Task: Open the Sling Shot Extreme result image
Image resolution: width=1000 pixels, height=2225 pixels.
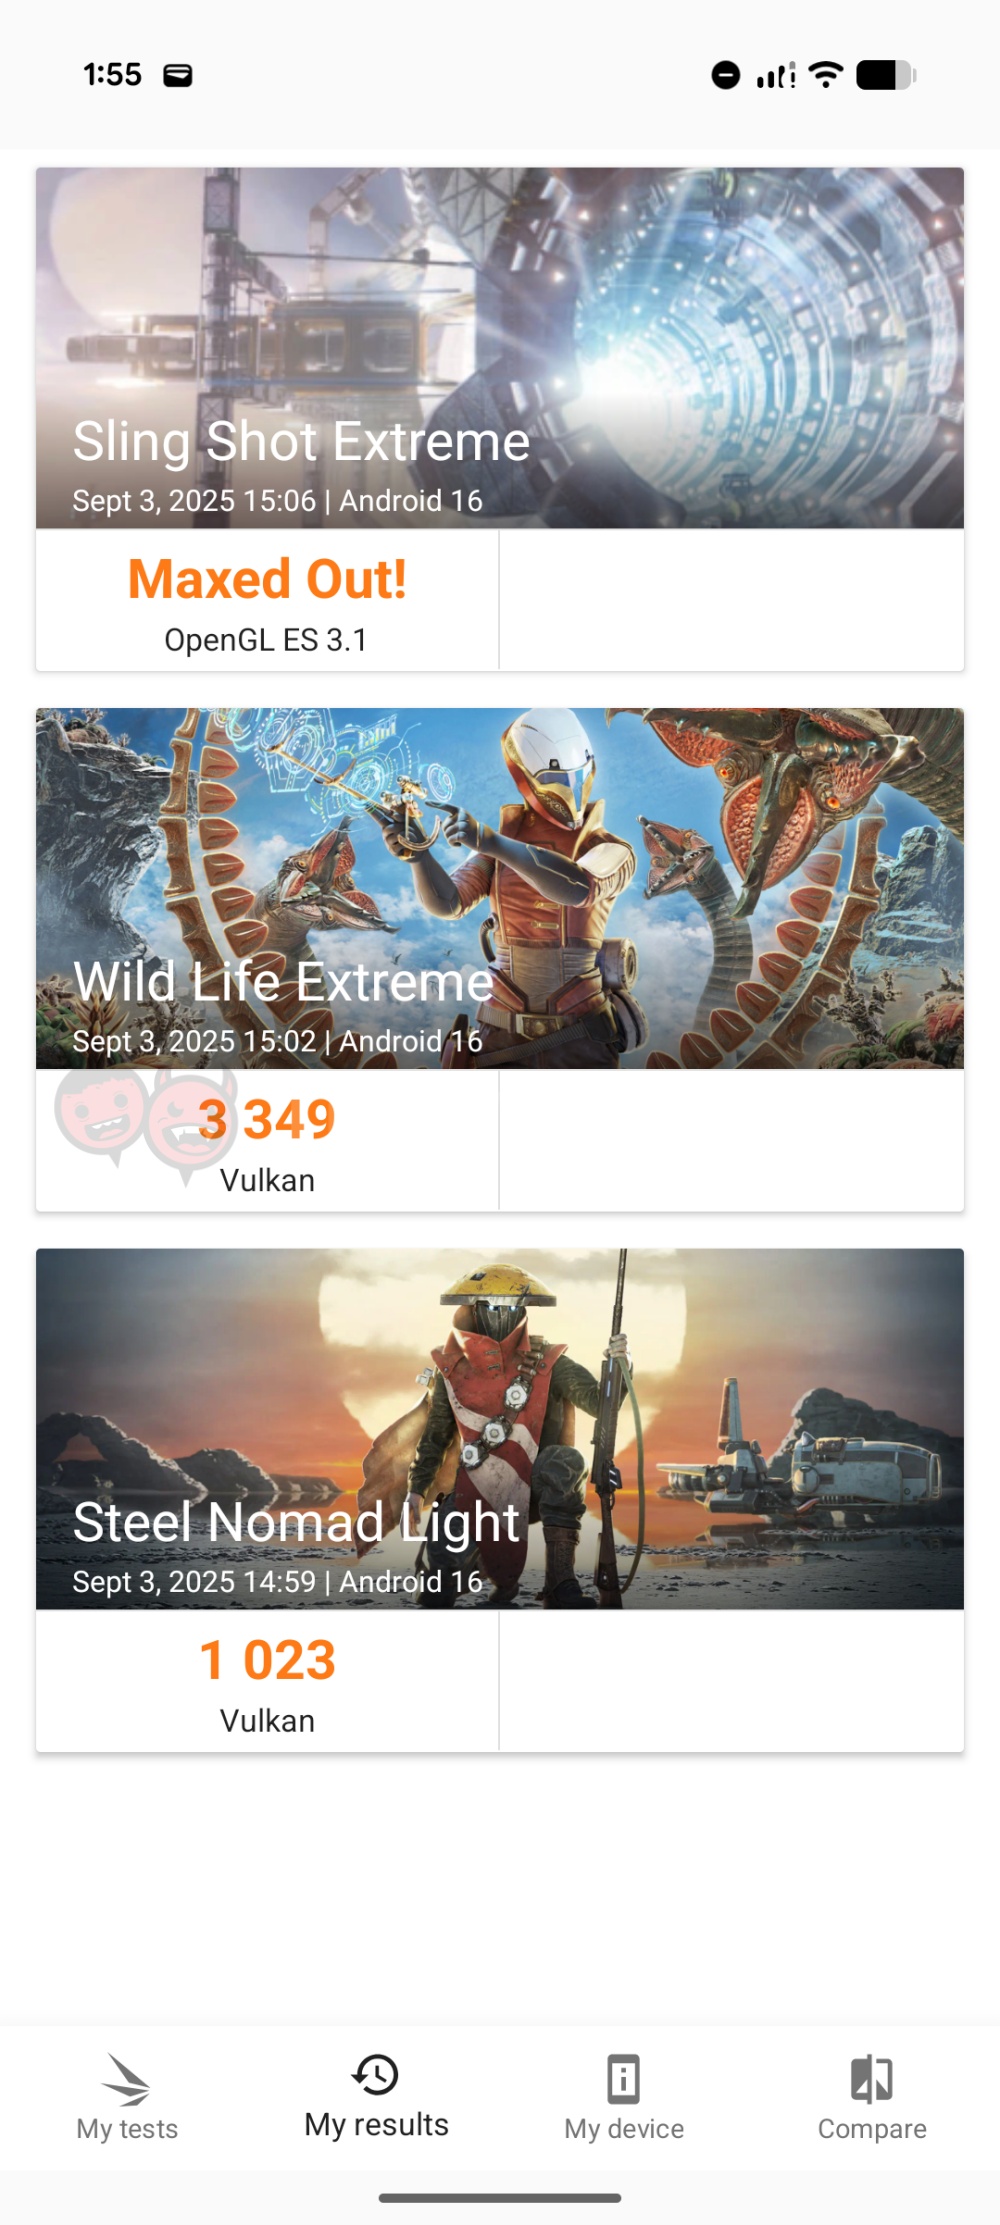Action: [x=500, y=348]
